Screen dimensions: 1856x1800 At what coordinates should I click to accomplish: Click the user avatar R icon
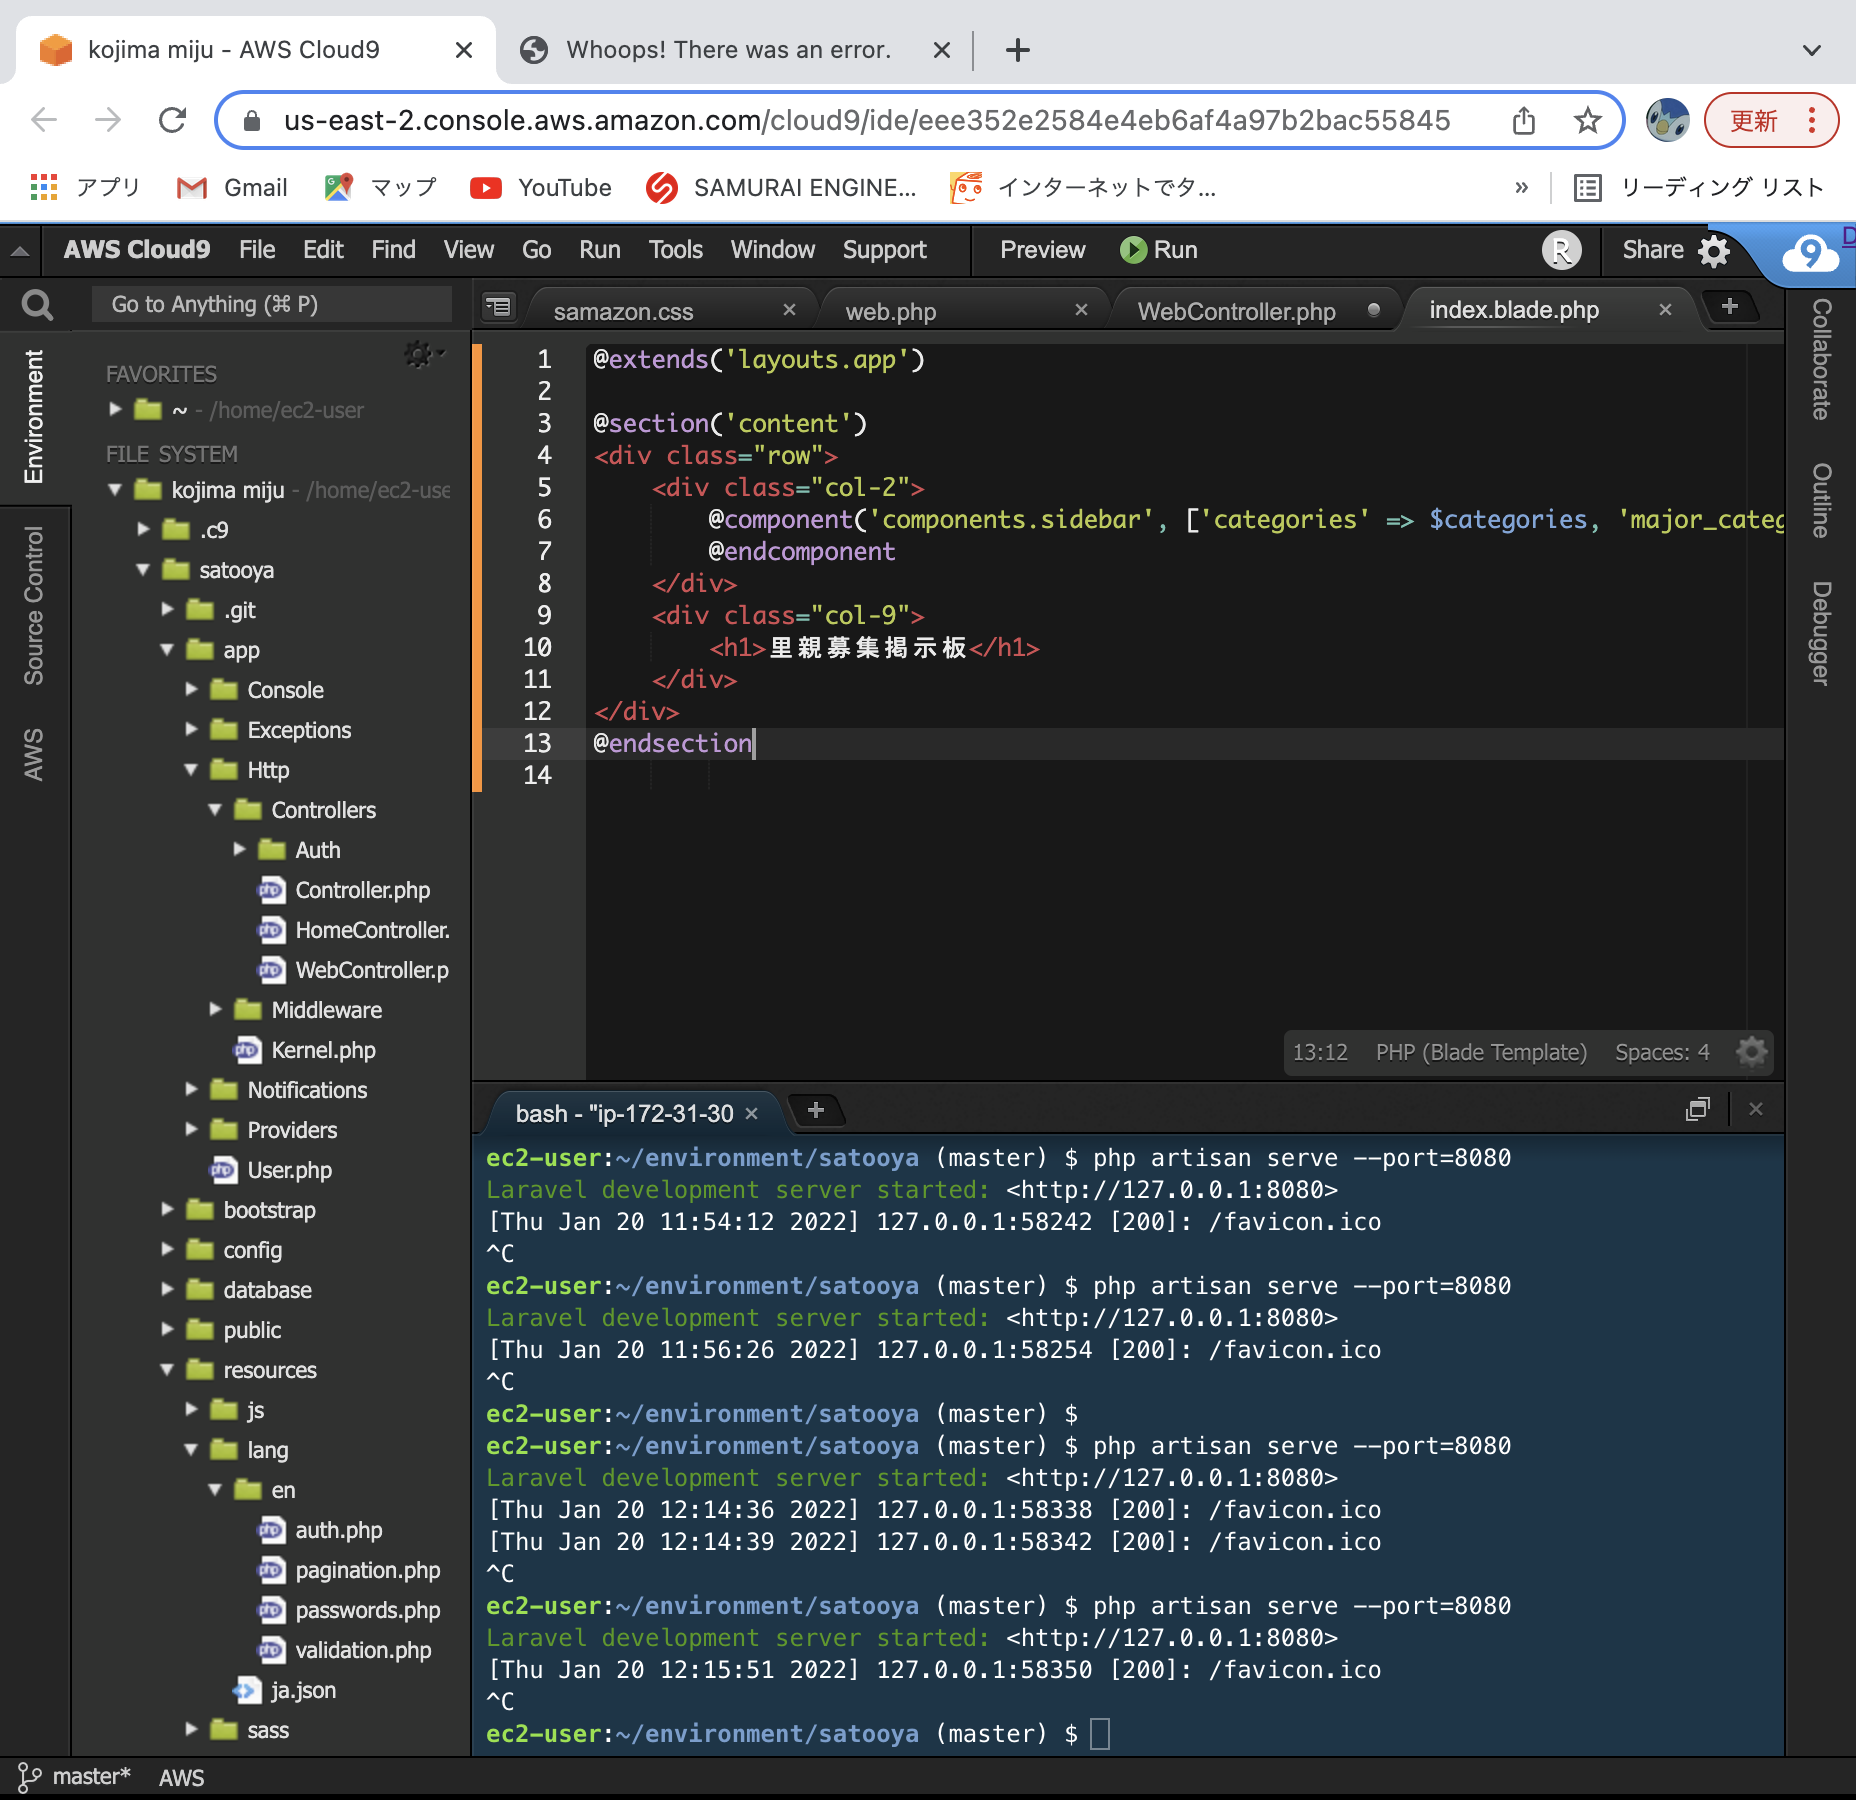[x=1561, y=250]
